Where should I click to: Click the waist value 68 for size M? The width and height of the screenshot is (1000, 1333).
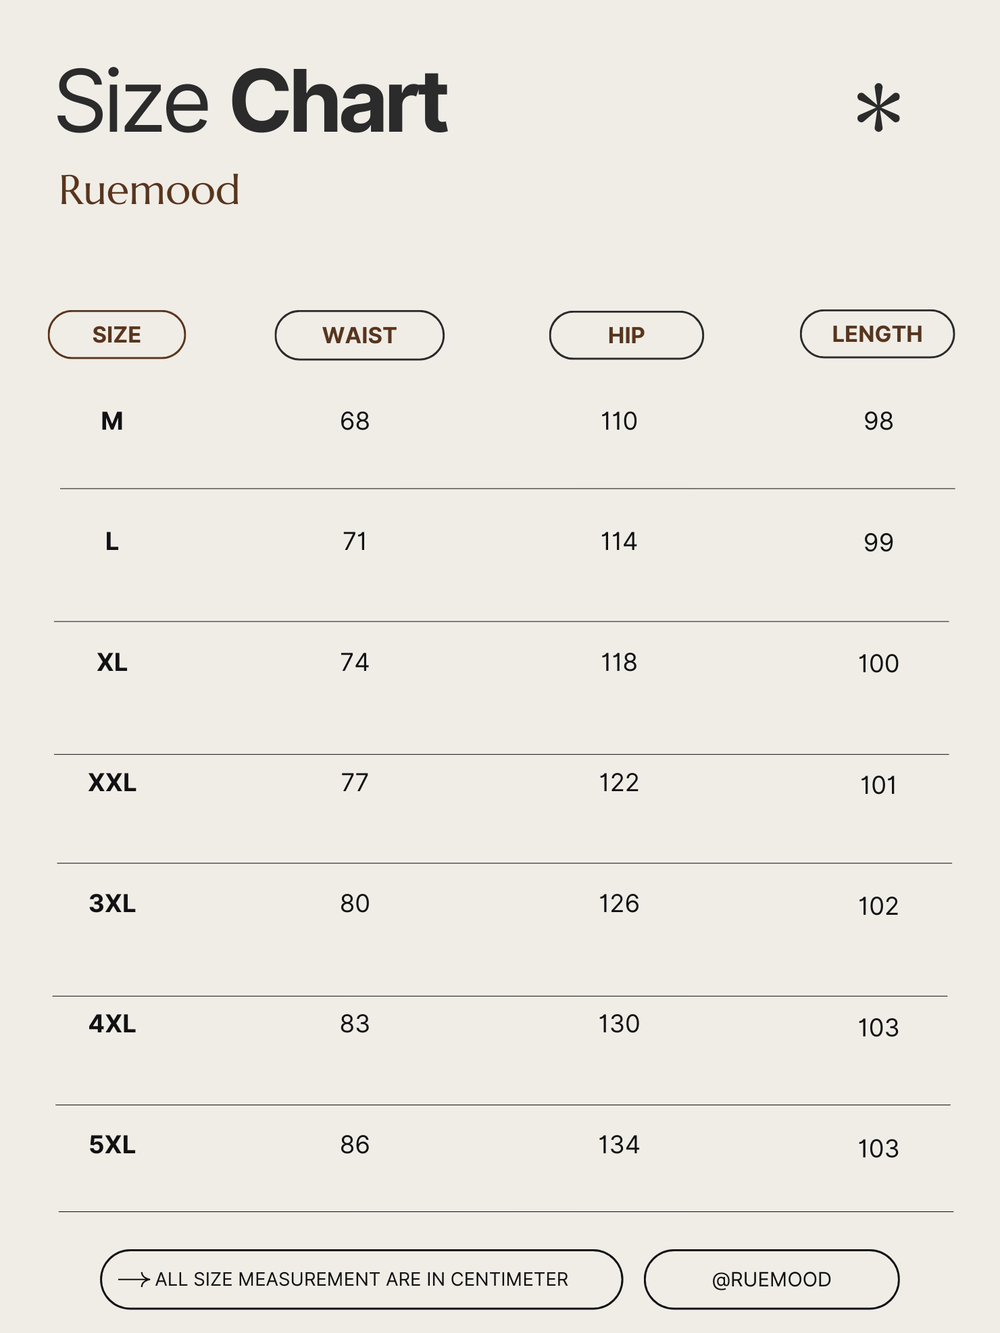pos(355,421)
